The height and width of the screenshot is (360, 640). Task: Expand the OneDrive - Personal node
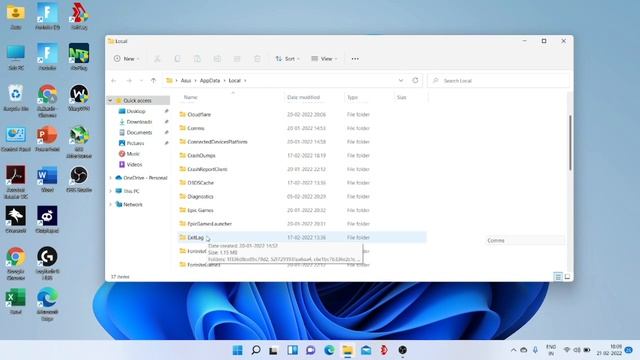tap(110, 178)
